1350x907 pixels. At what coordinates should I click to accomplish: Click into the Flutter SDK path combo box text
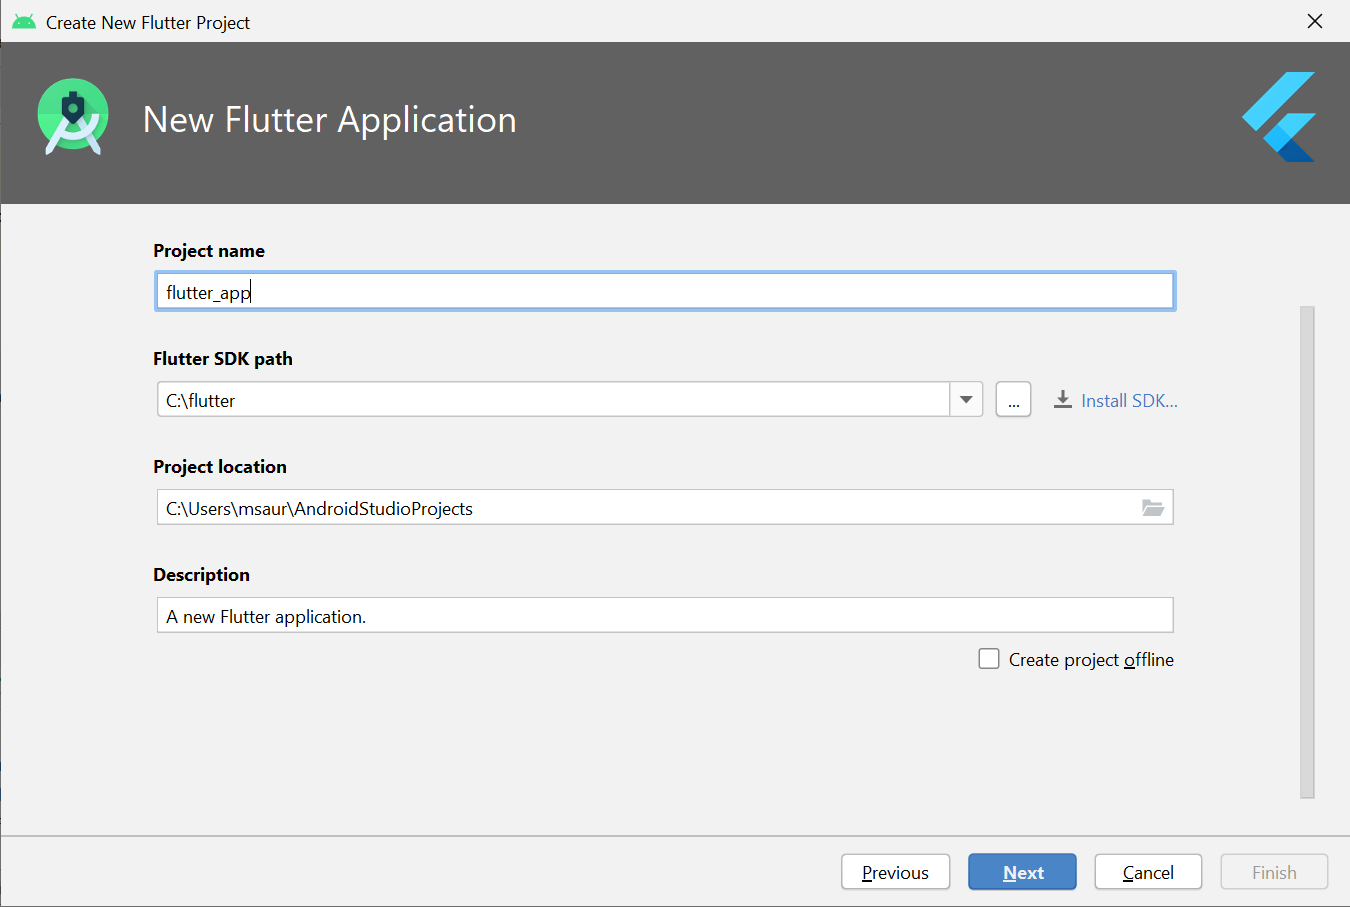pos(550,400)
